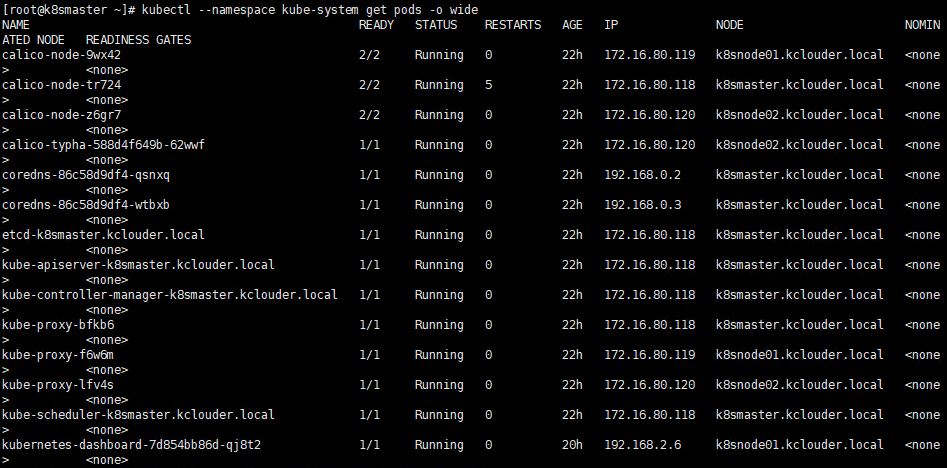
Task: Click calico-typha-588d4f649b-62wwf pod name
Action: click(106, 145)
